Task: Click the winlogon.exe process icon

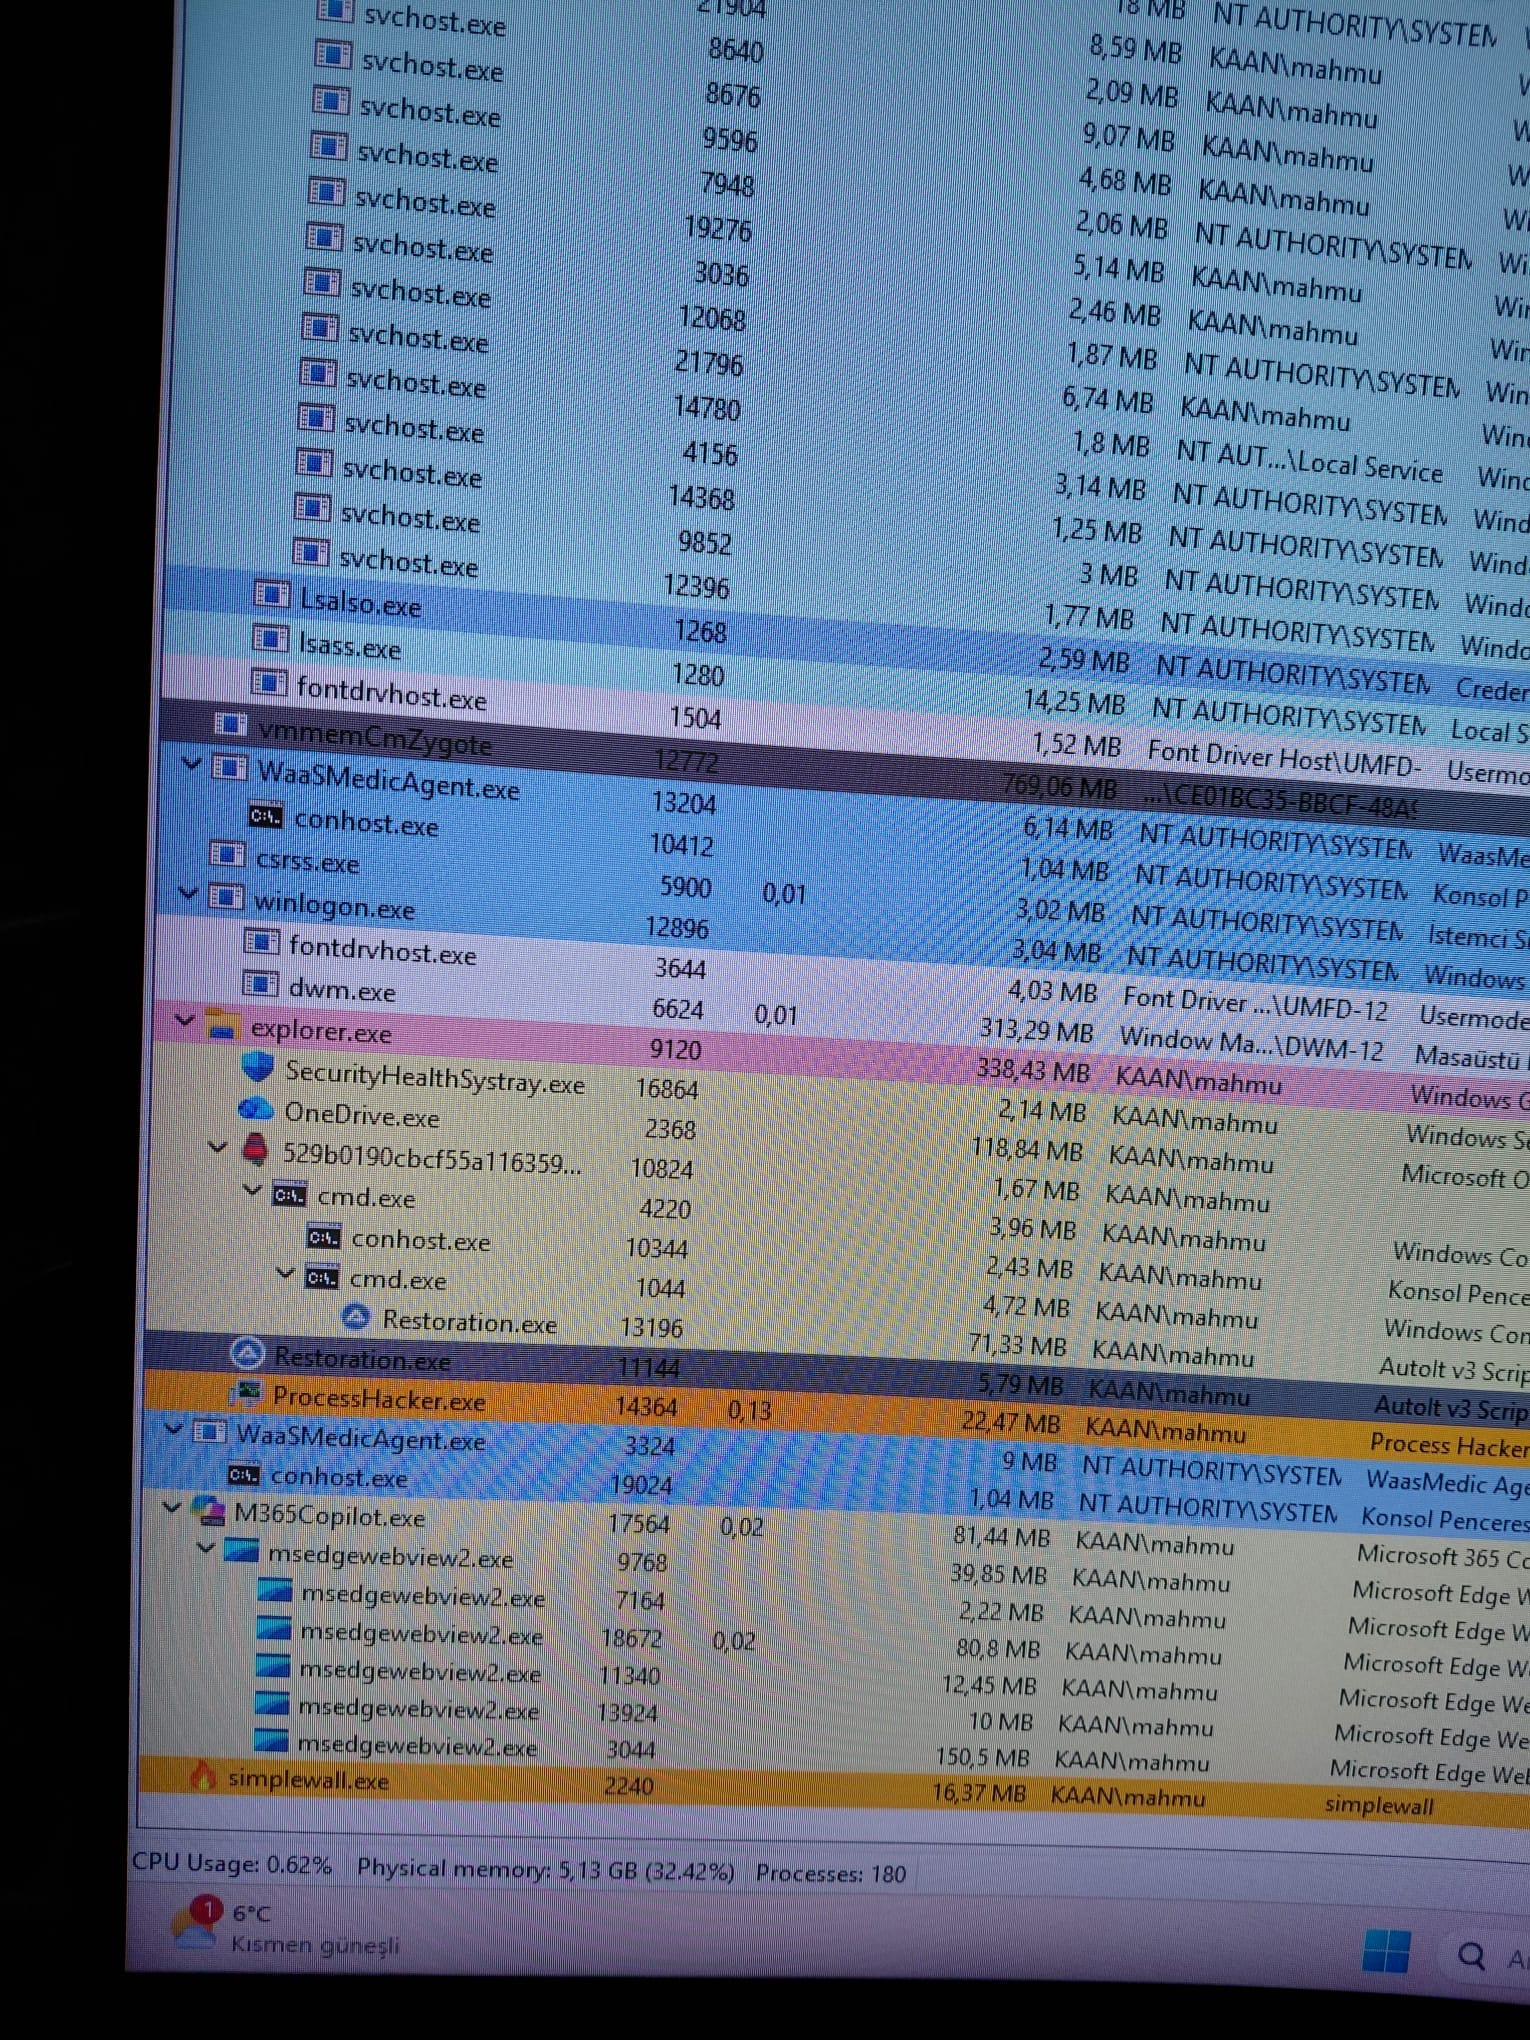Action: point(225,897)
